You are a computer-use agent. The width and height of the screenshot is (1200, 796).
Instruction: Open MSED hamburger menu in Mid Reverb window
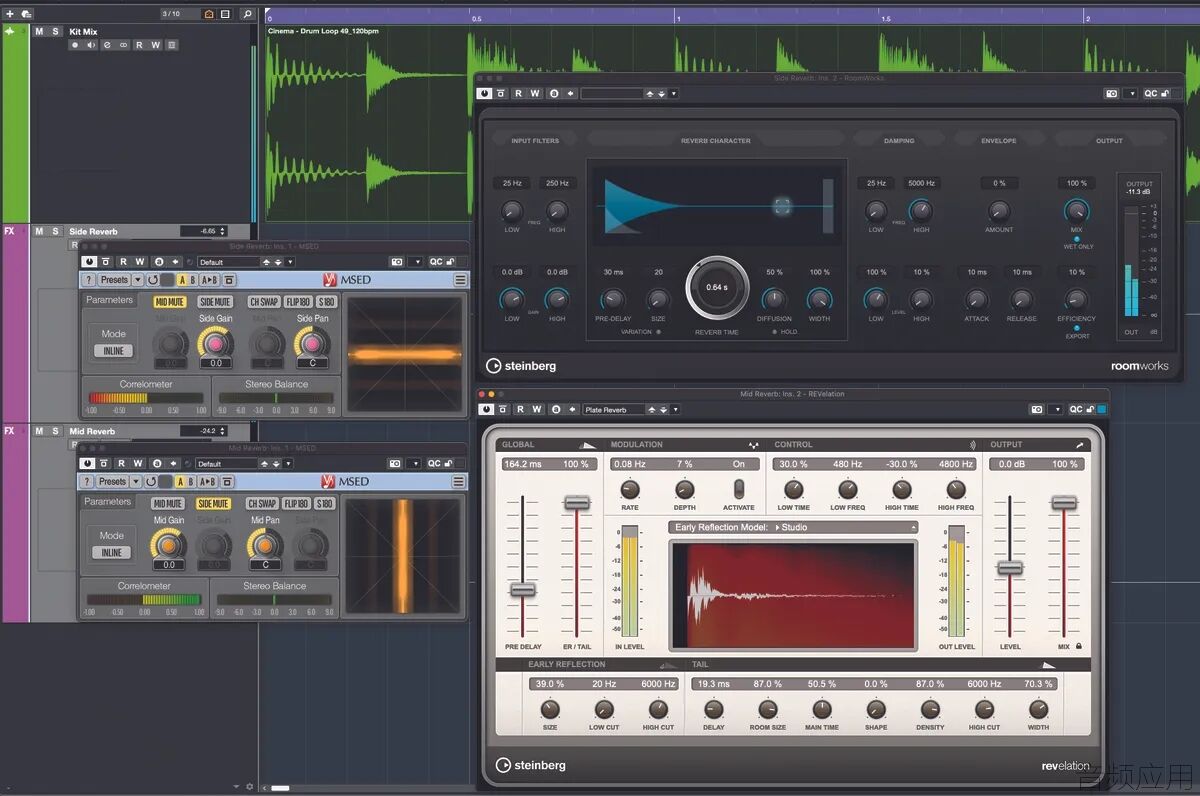pos(460,482)
